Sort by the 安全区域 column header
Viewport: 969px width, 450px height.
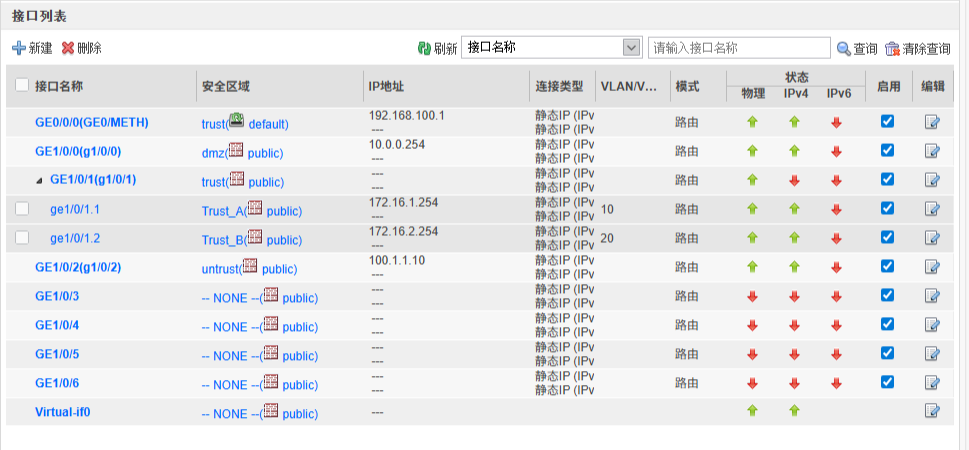(226, 87)
